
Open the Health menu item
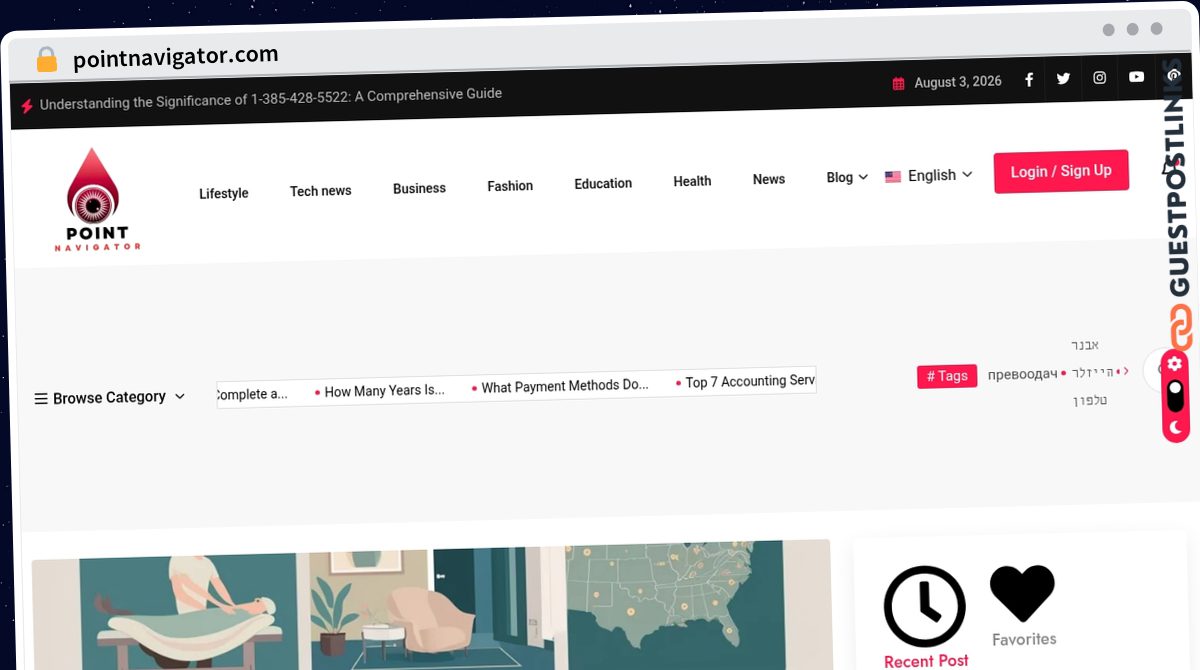pos(692,181)
